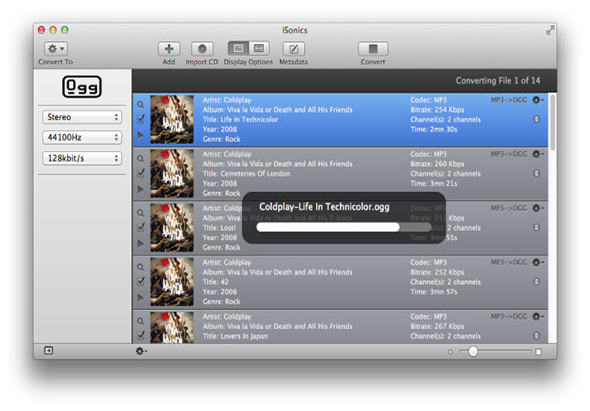590x411 pixels.
Task: Open the Metadata editor
Action: 293,49
